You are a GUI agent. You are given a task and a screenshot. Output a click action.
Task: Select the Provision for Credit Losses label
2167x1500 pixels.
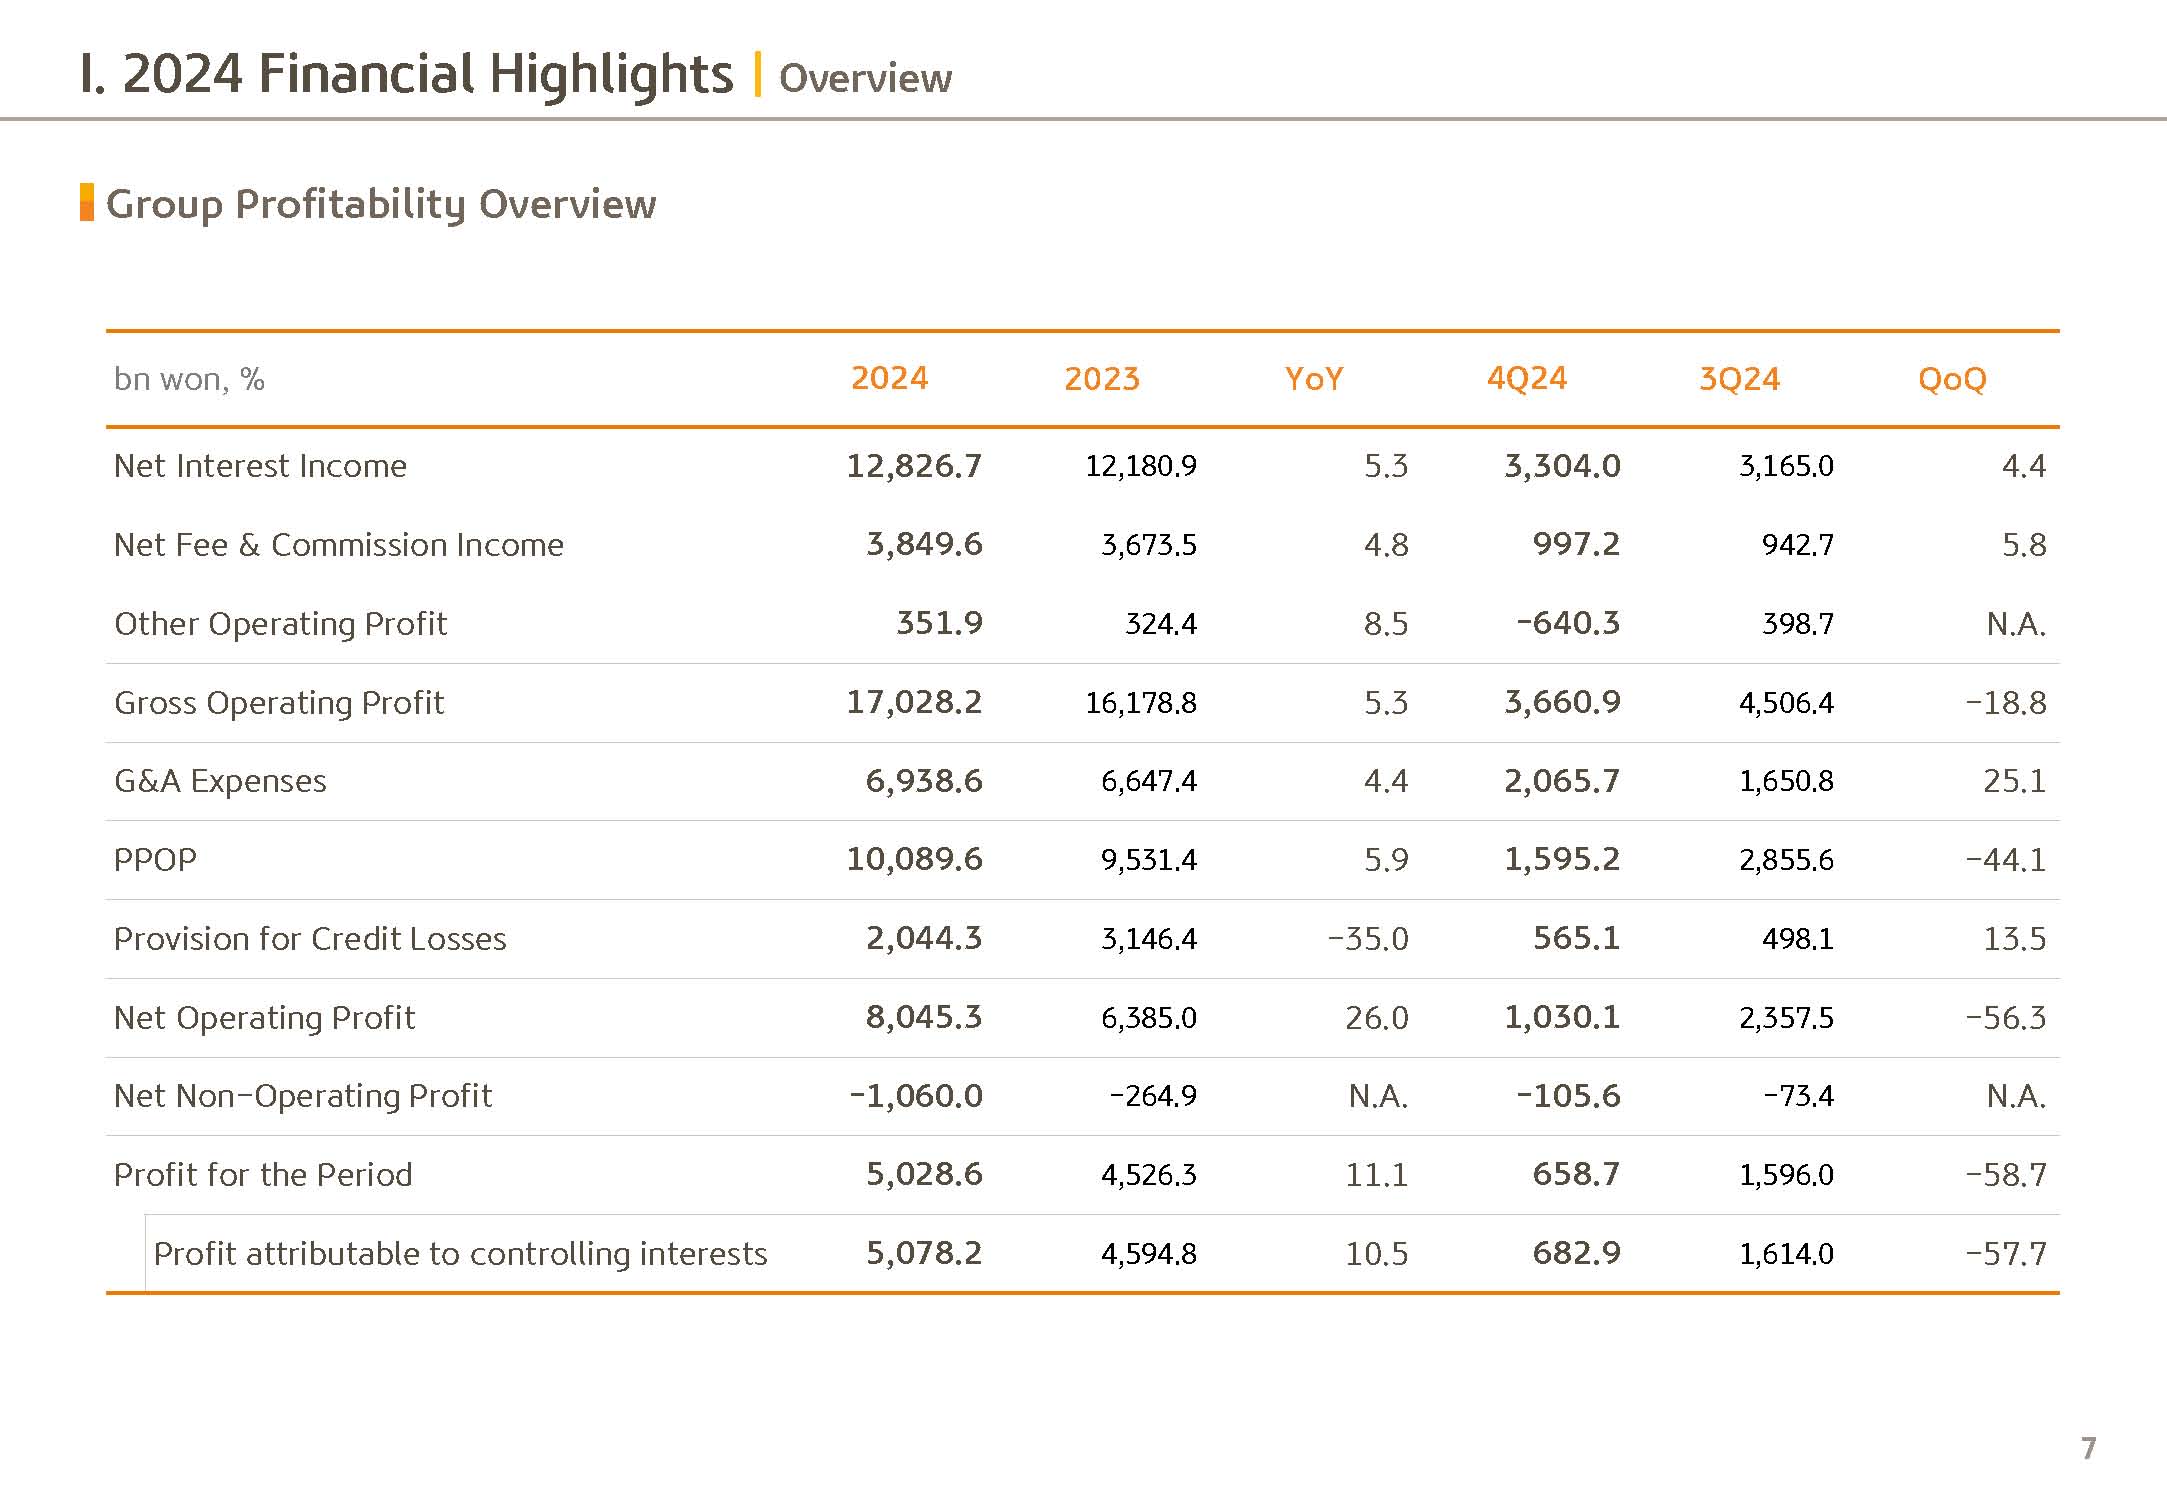point(310,939)
